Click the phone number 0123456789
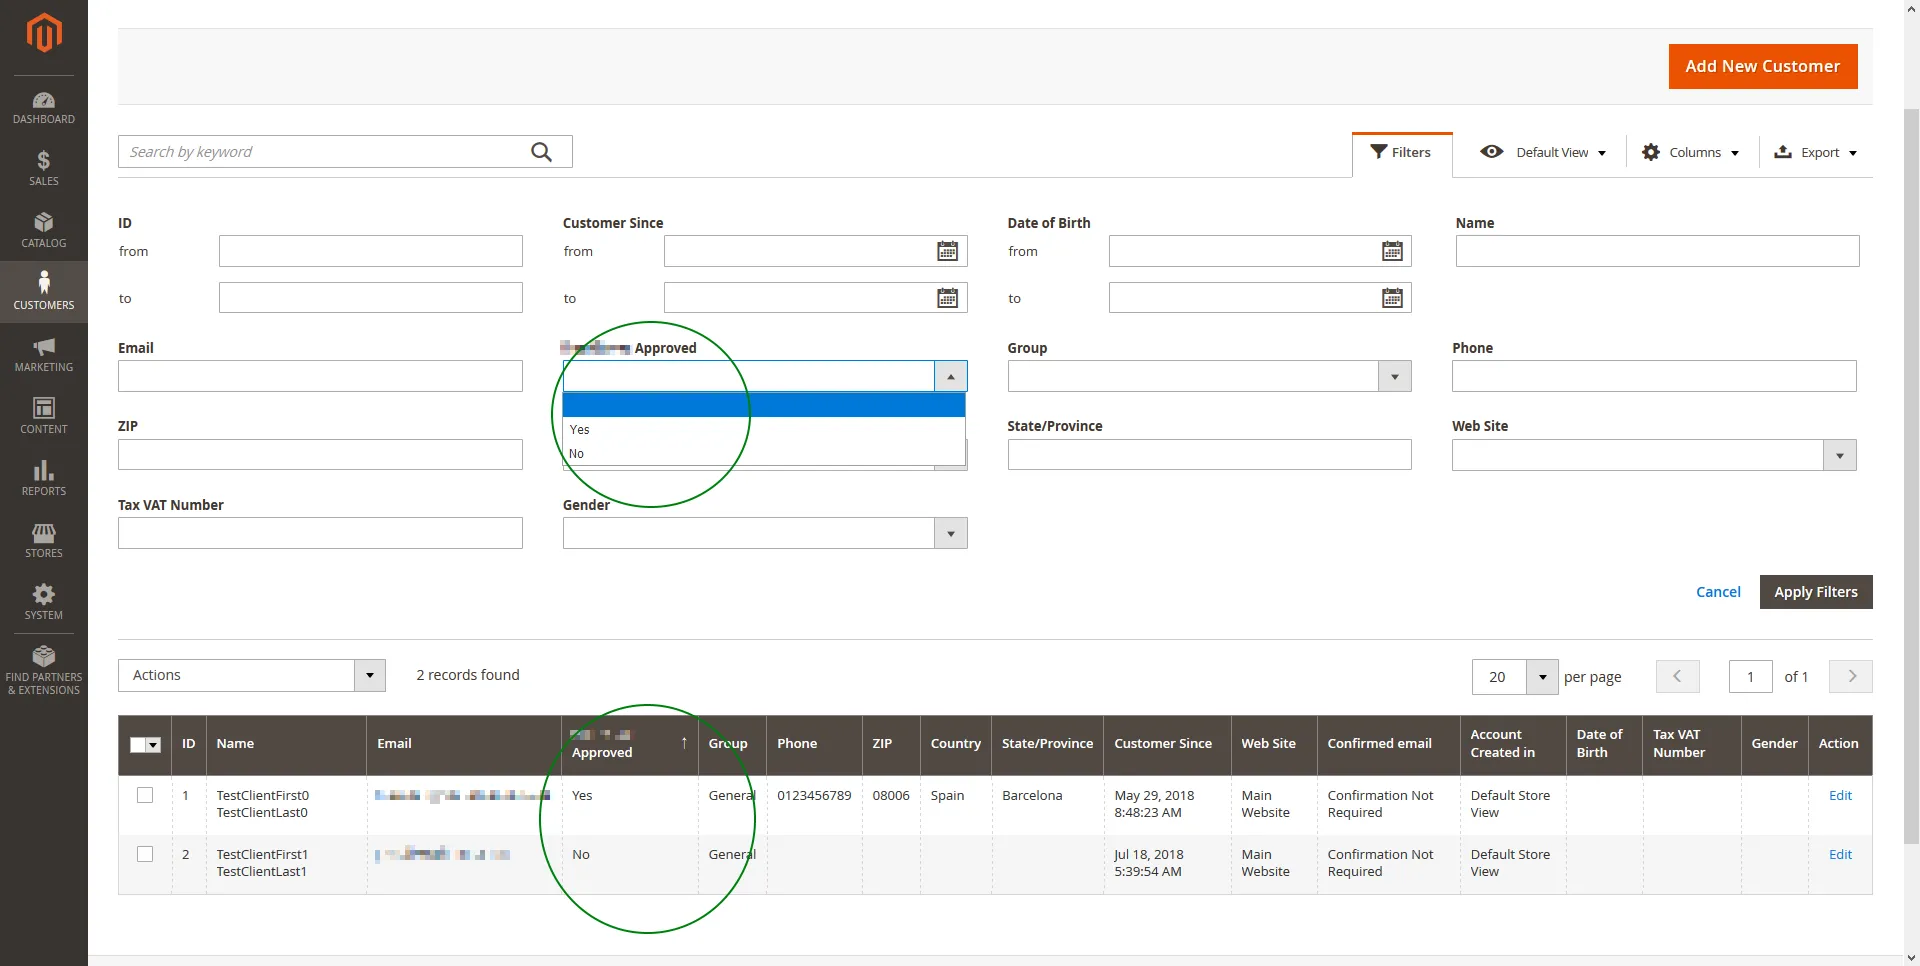This screenshot has width=1920, height=966. 814,795
